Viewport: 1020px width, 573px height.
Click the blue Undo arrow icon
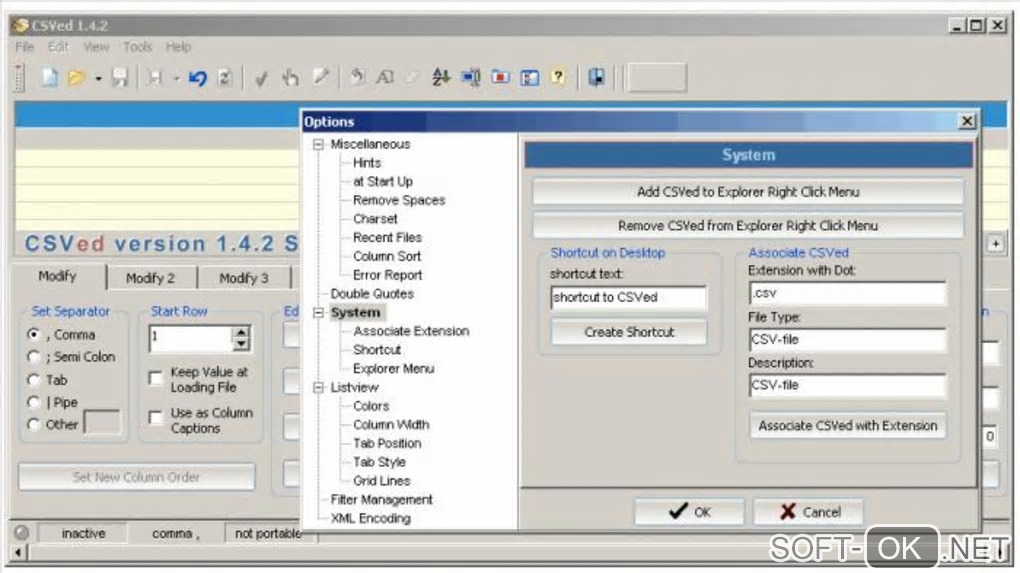198,78
